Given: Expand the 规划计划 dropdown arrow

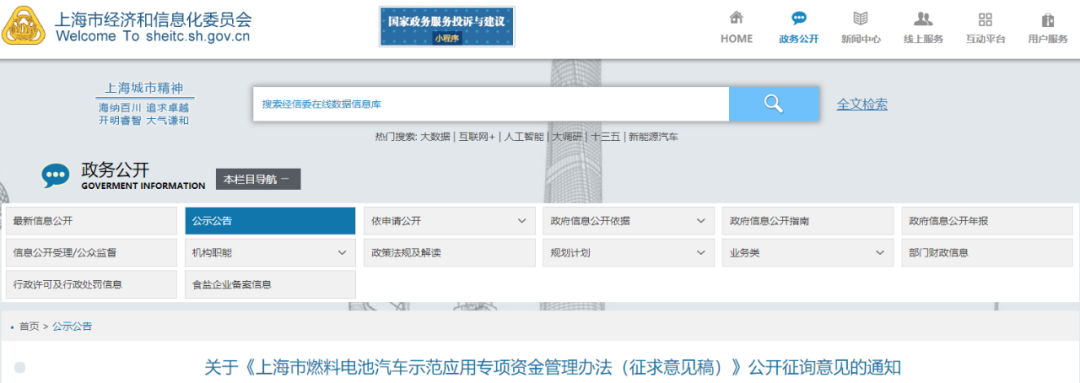Looking at the screenshot, I should (x=700, y=253).
